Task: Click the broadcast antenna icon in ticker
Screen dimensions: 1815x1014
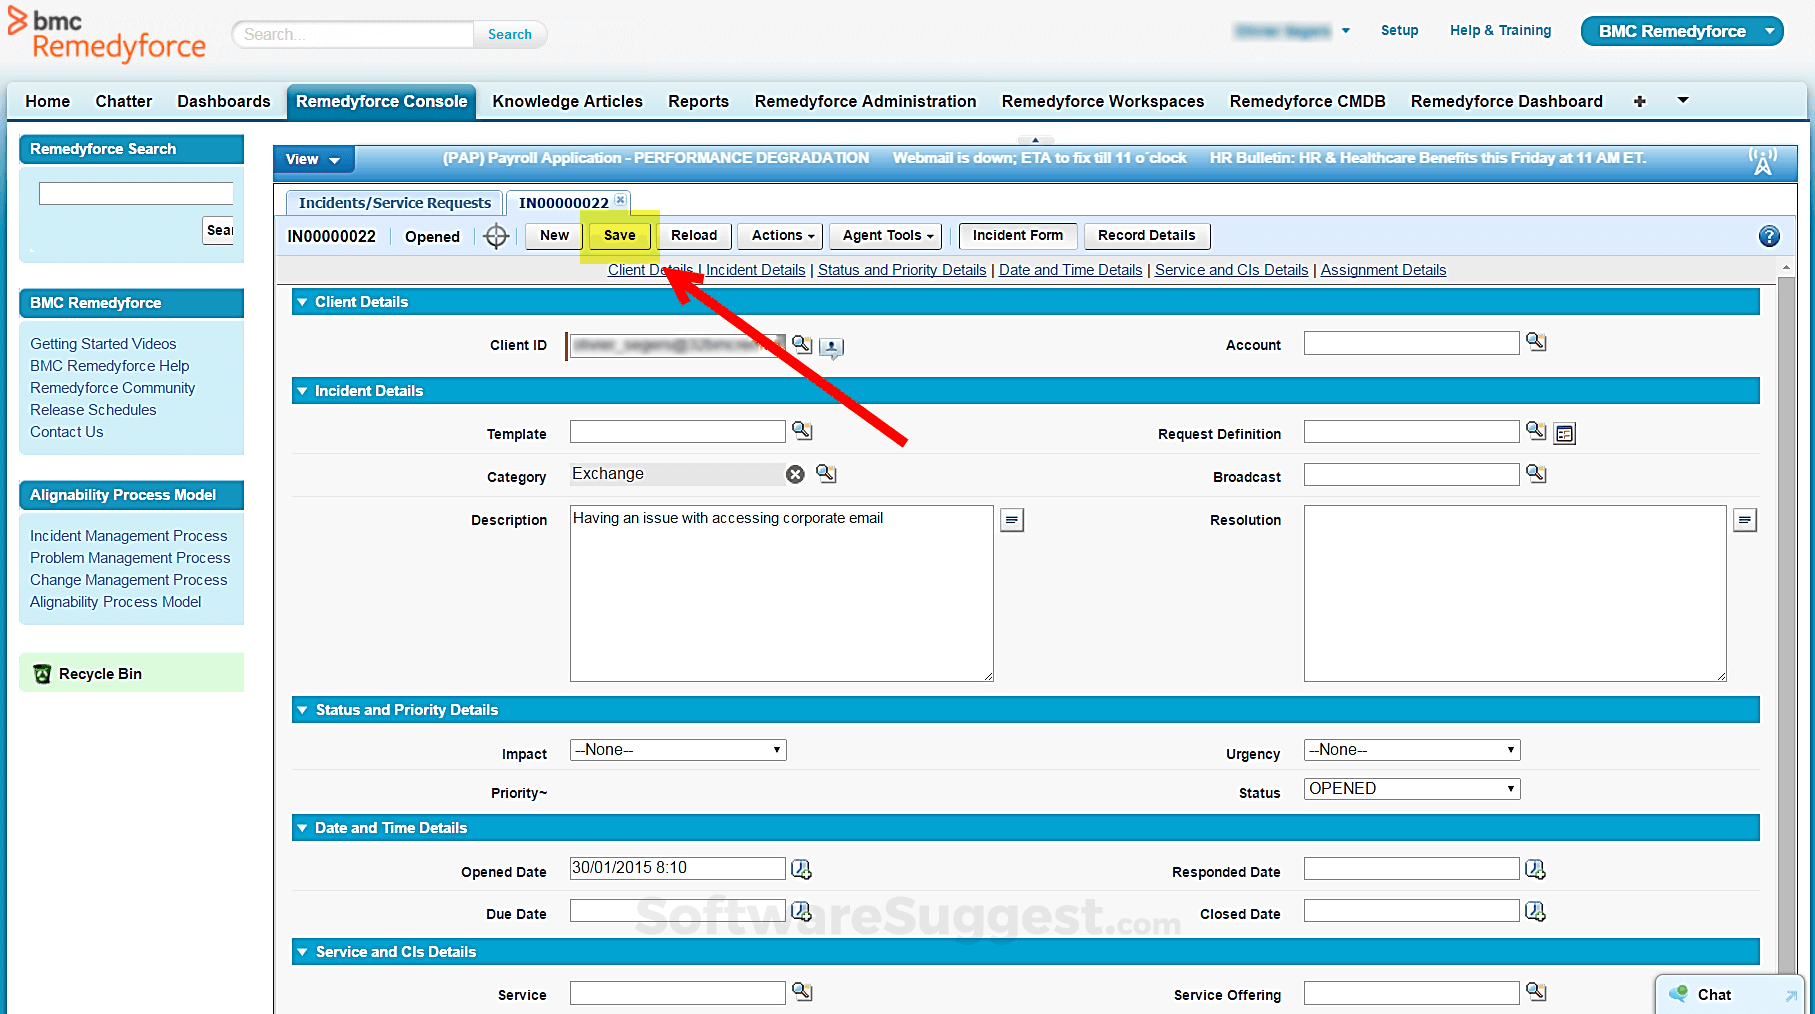Action: tap(1762, 161)
